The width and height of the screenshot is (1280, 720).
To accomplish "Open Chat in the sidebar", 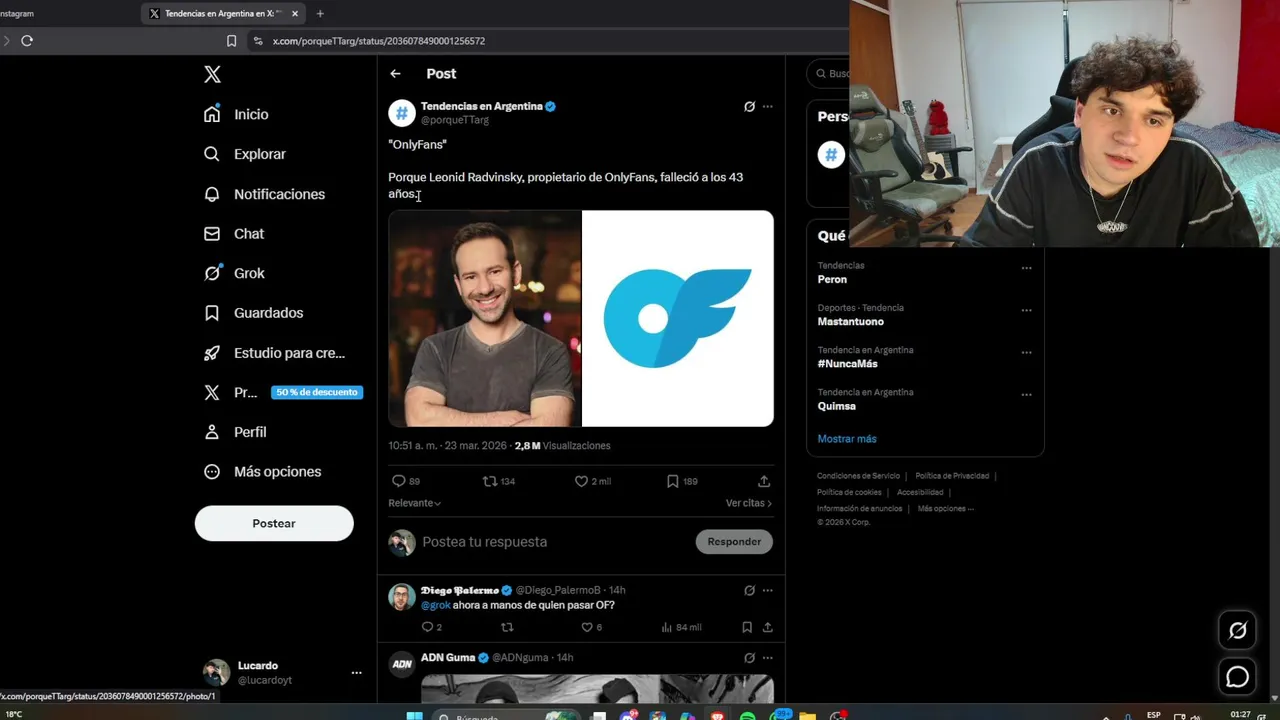I will tap(234, 233).
